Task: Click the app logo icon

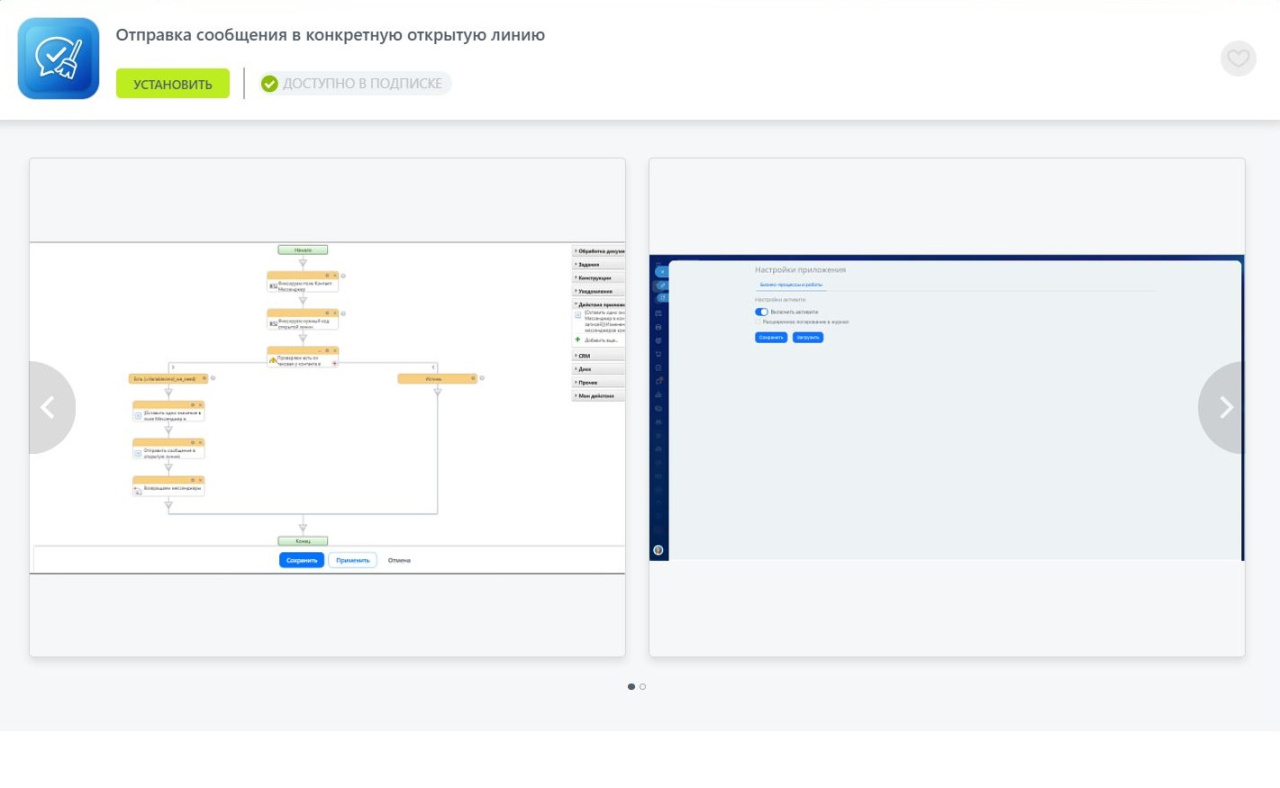Action: coord(58,58)
